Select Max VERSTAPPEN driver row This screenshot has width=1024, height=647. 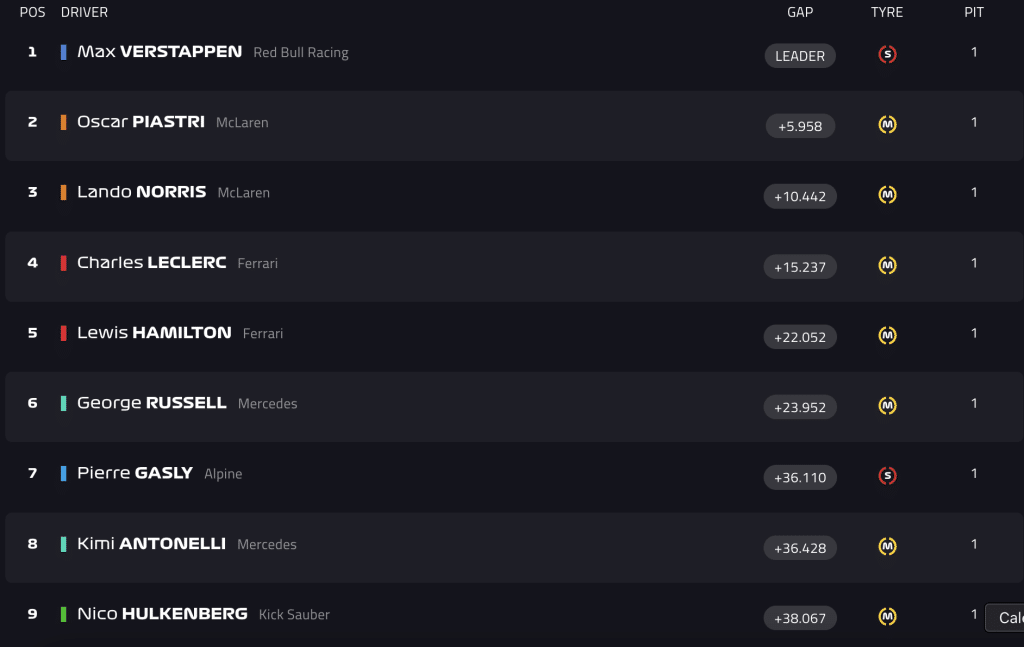tap(512, 55)
